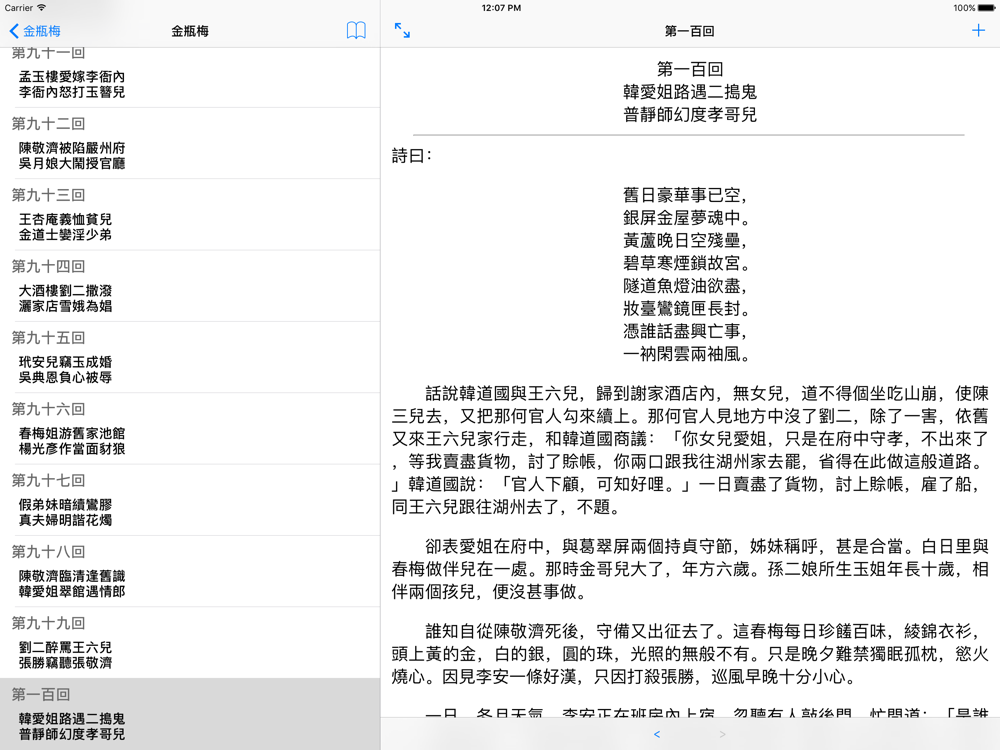
Task: Tap paragraph starting 誰知自從陳敬濟死後
Action: [x=690, y=654]
